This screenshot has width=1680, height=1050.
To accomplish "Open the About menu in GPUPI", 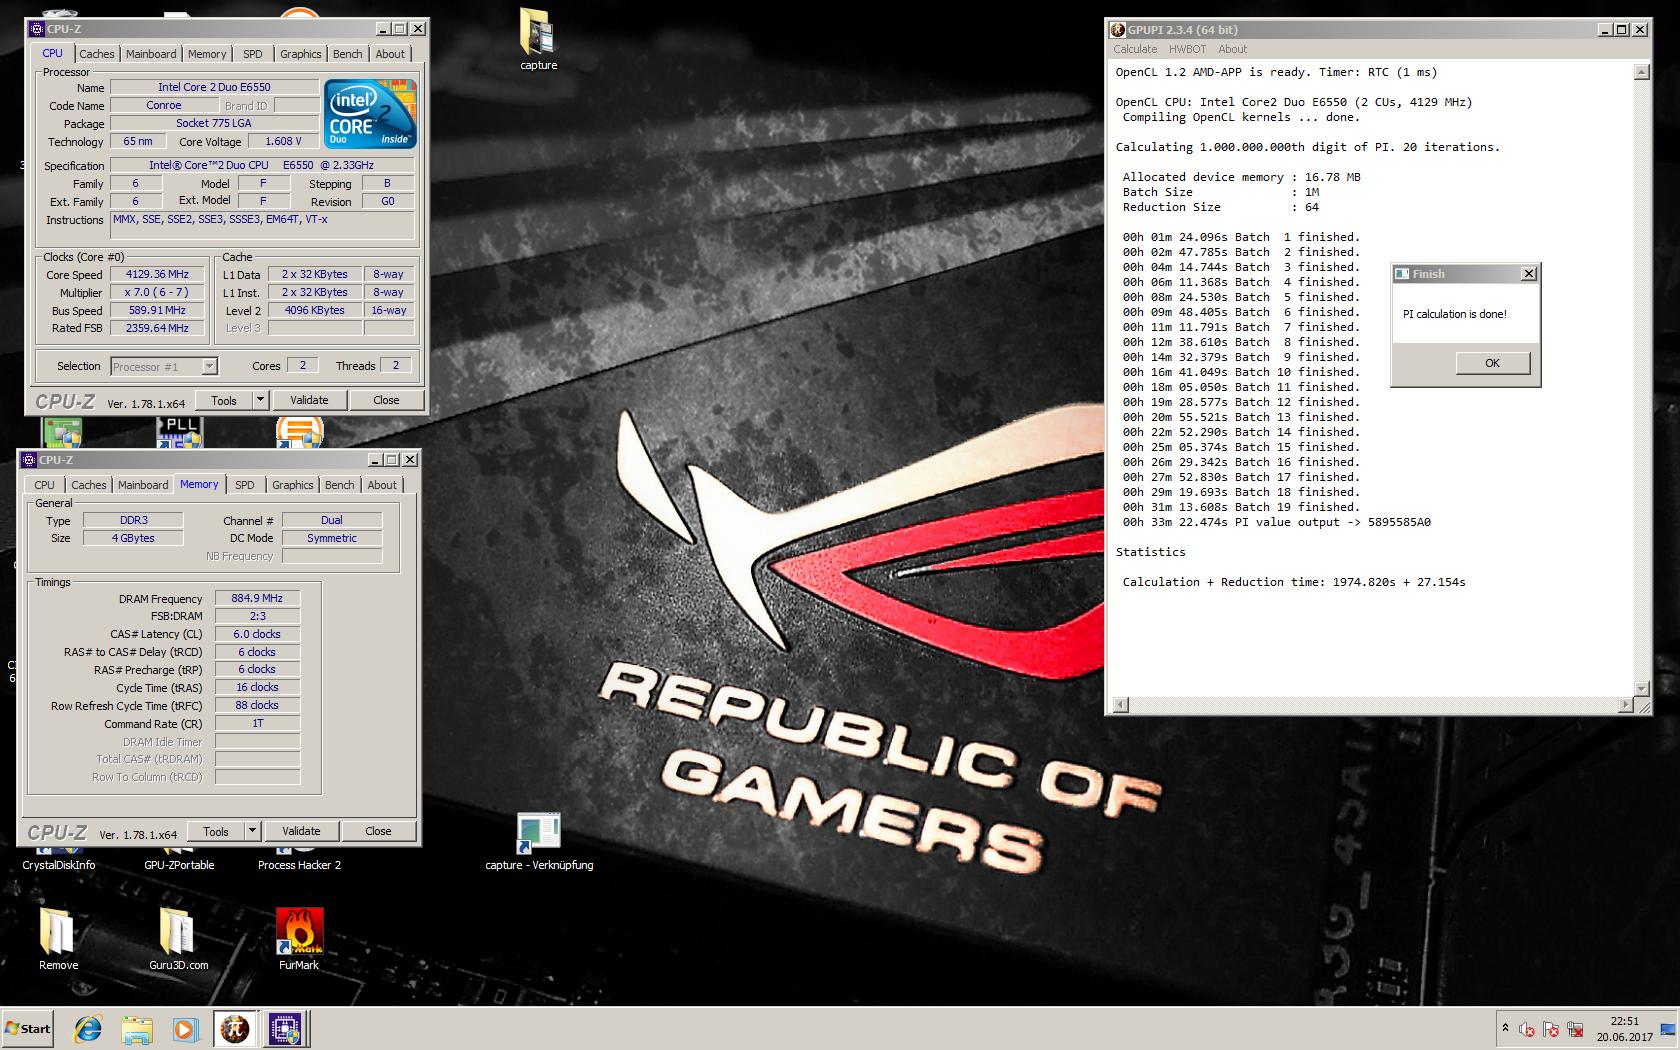I will 1232,49.
